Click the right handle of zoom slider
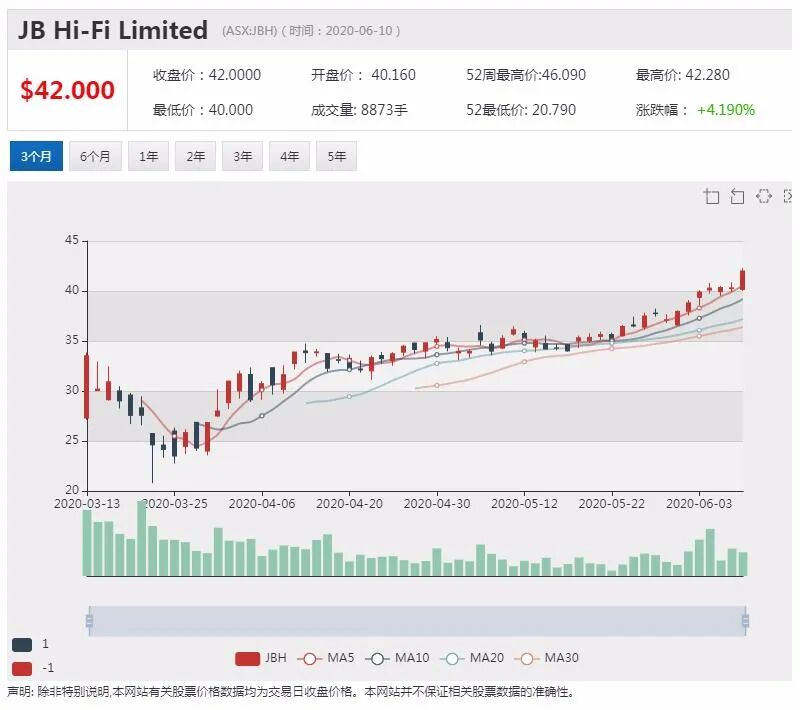 pos(745,621)
